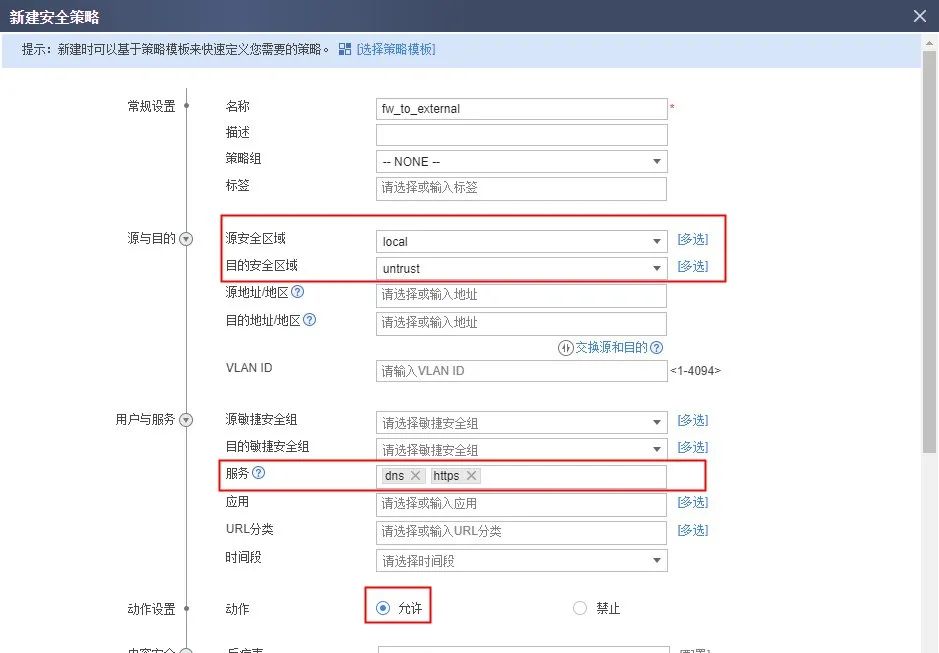The height and width of the screenshot is (653, 939).
Task: Click inside the 服务 tags field
Action: (522, 477)
